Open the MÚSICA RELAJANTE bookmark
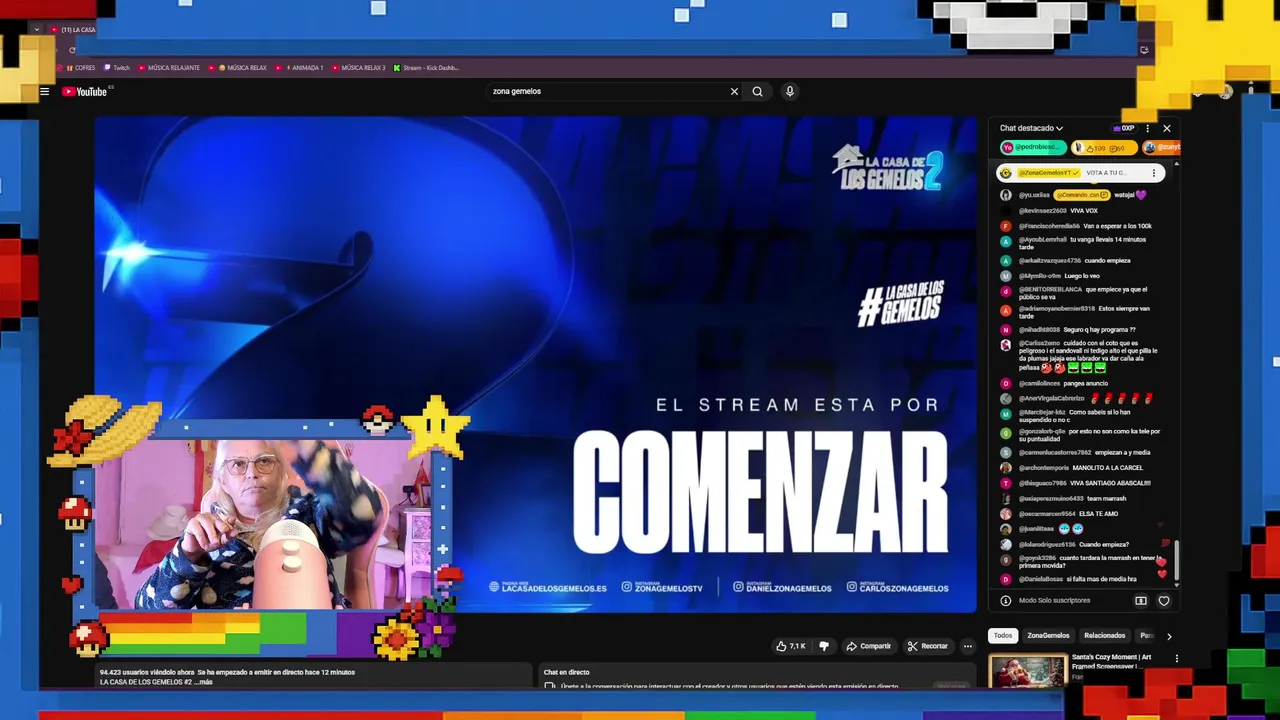 (169, 68)
